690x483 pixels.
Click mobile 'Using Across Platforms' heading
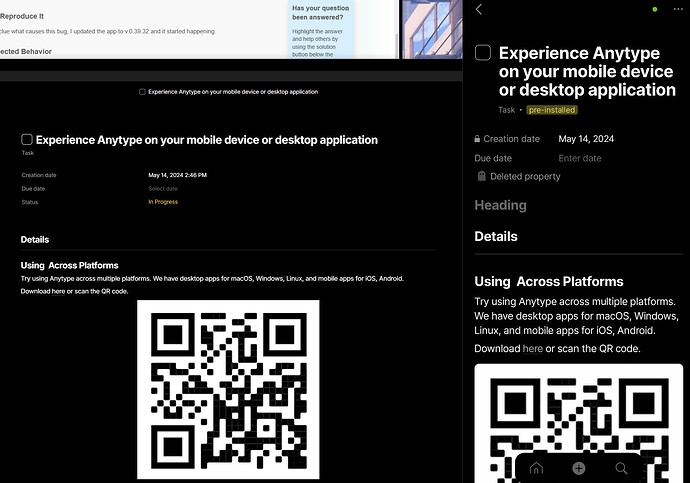pos(549,281)
